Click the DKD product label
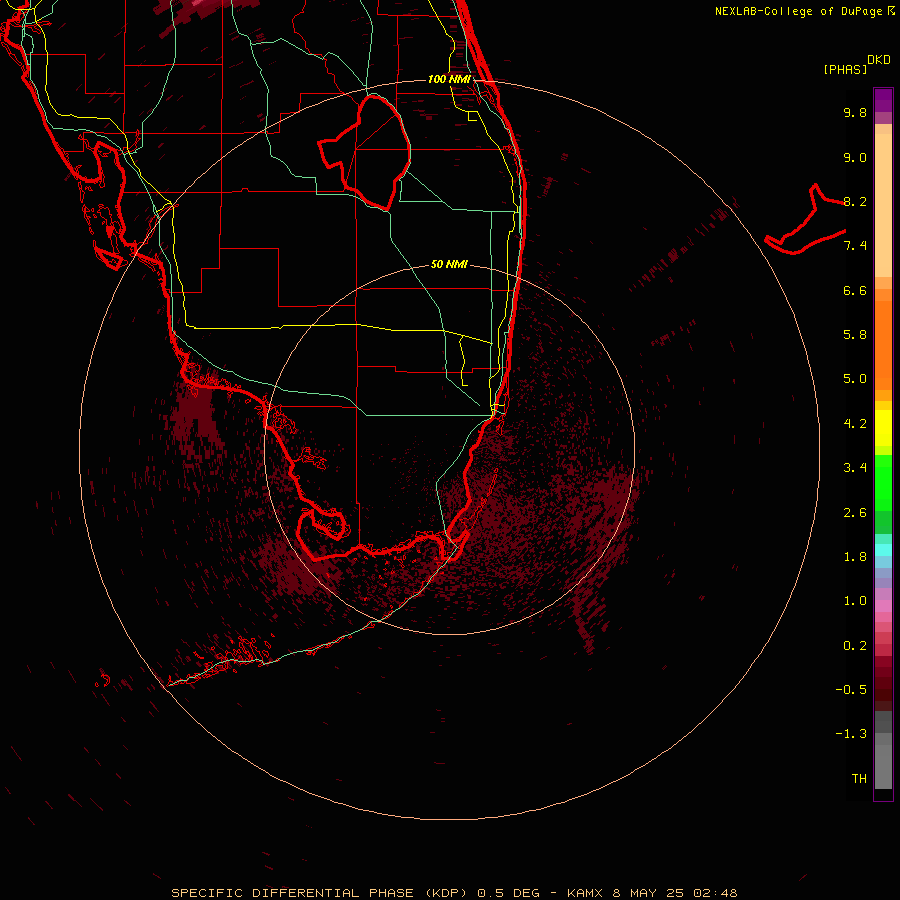 coord(879,60)
